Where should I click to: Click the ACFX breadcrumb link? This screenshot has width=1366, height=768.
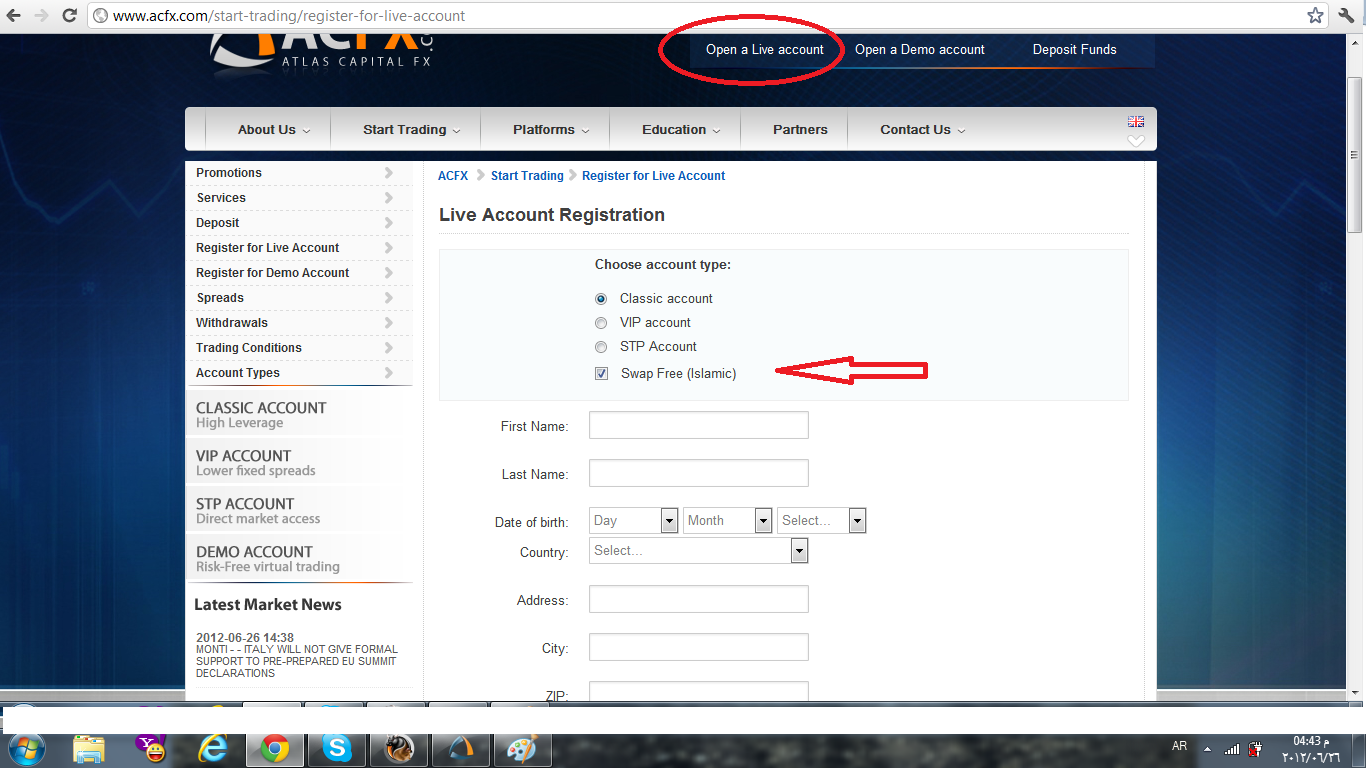453,176
